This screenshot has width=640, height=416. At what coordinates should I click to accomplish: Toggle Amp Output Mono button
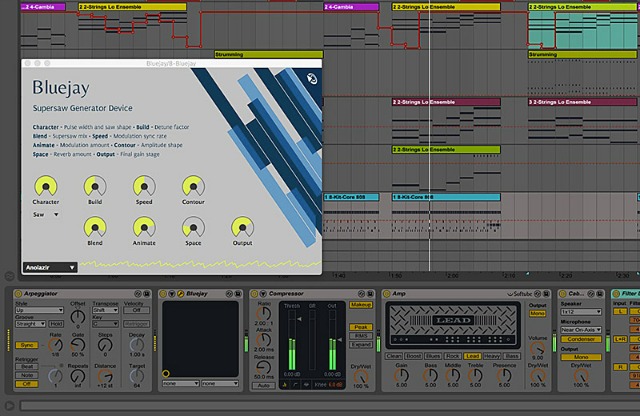coord(538,313)
